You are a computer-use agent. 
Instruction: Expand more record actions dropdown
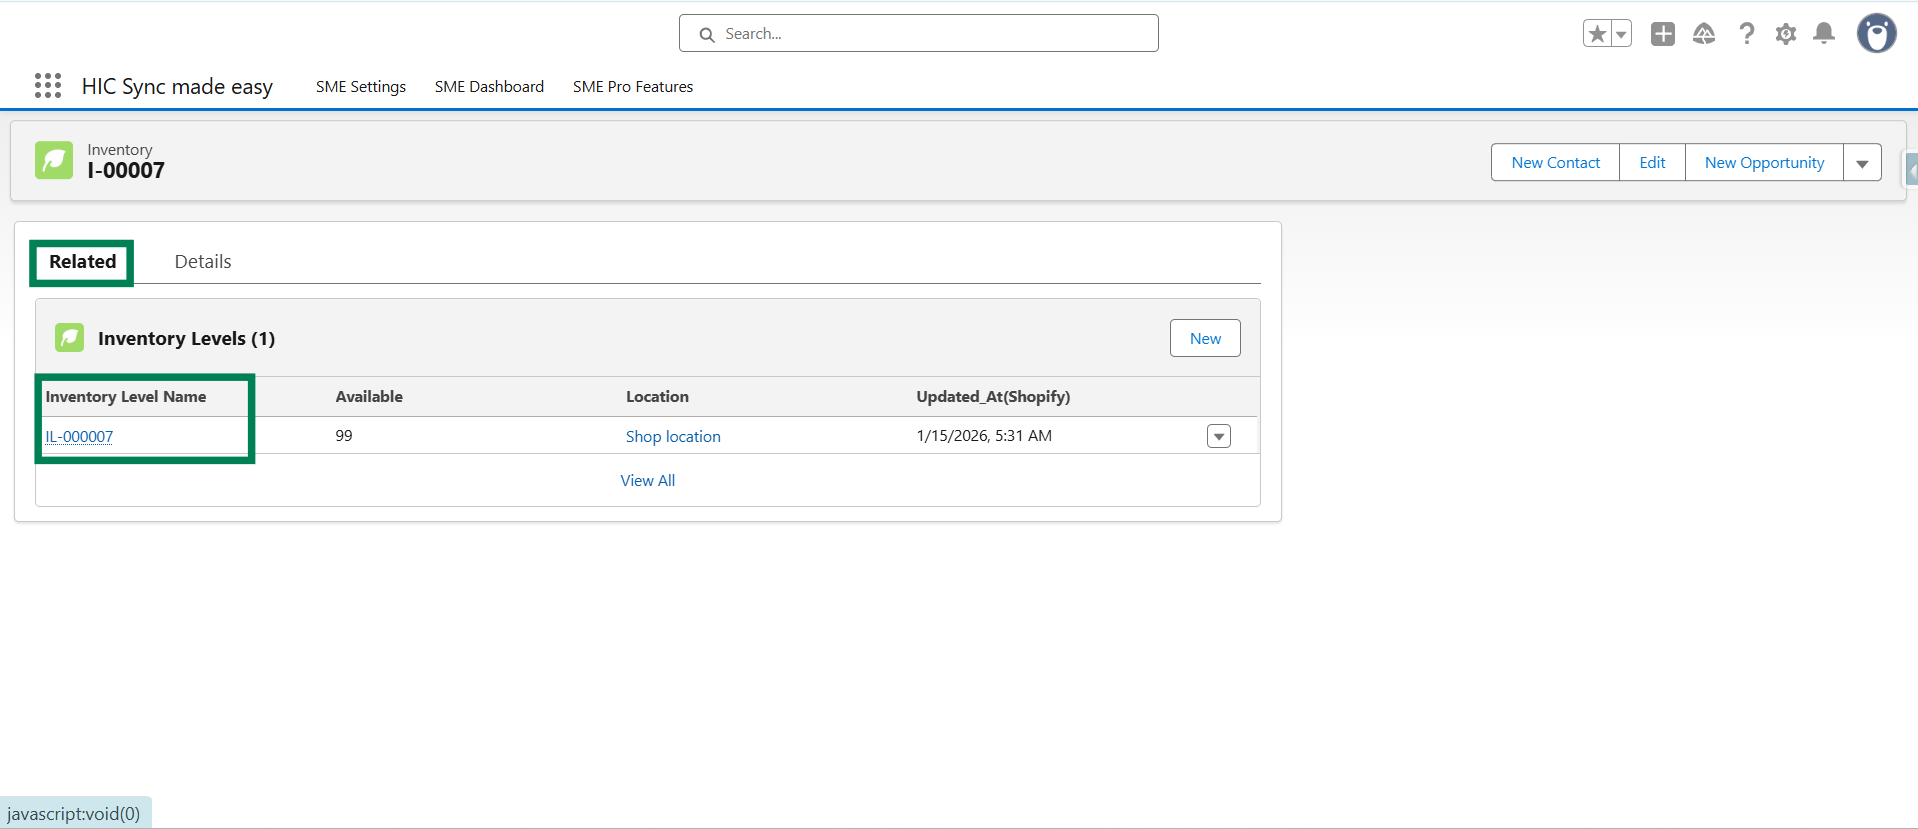pos(1862,163)
